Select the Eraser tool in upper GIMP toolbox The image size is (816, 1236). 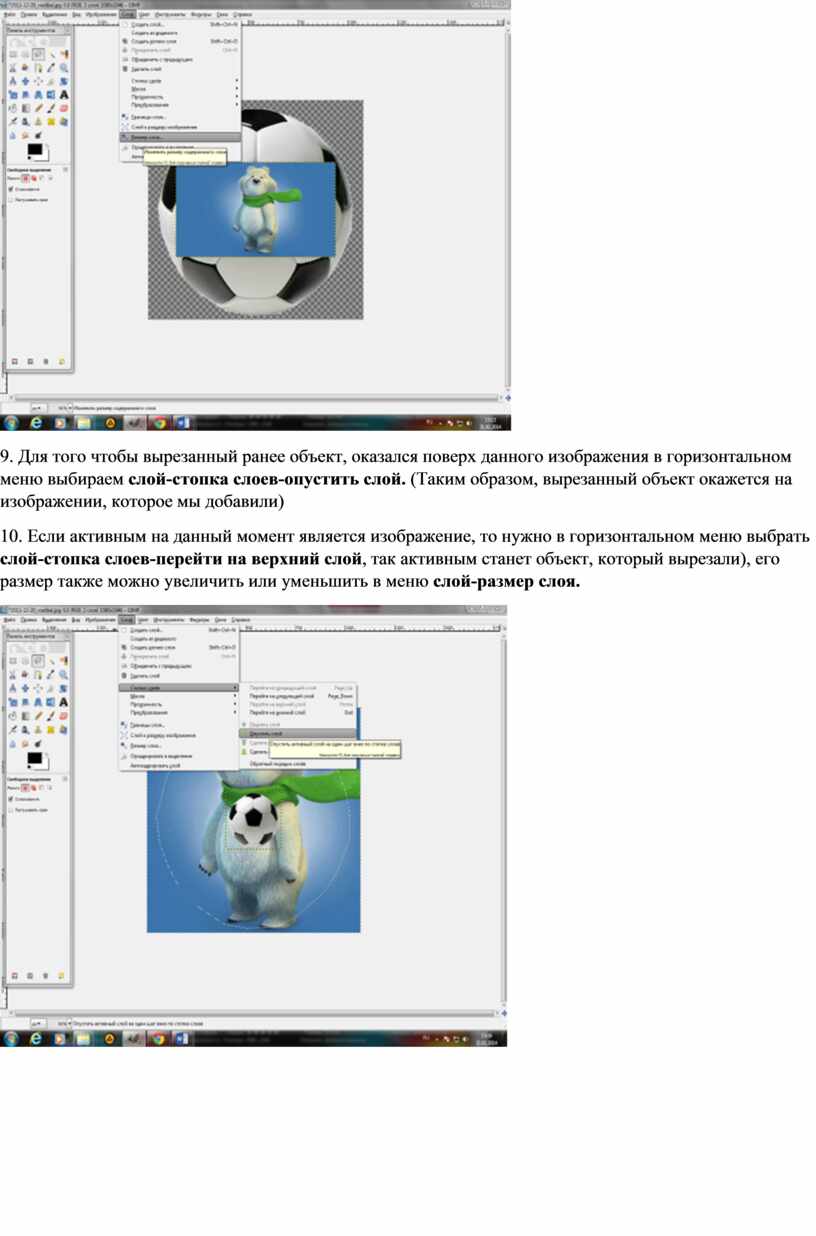64,108
